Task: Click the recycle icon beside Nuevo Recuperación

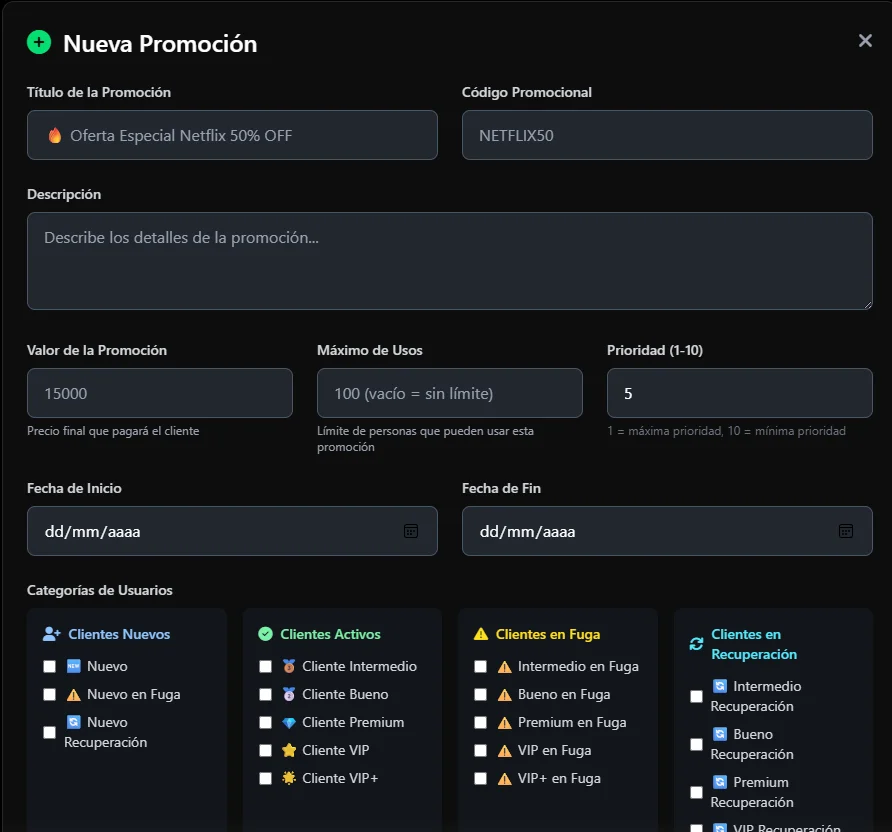Action: point(73,722)
